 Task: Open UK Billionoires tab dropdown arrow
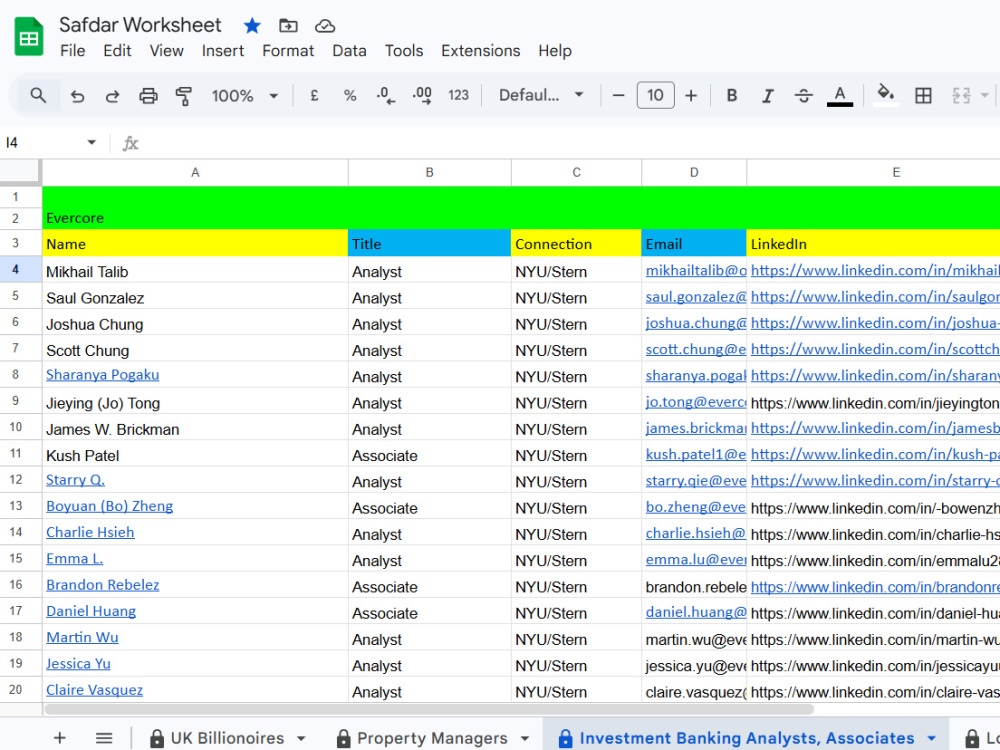point(301,739)
